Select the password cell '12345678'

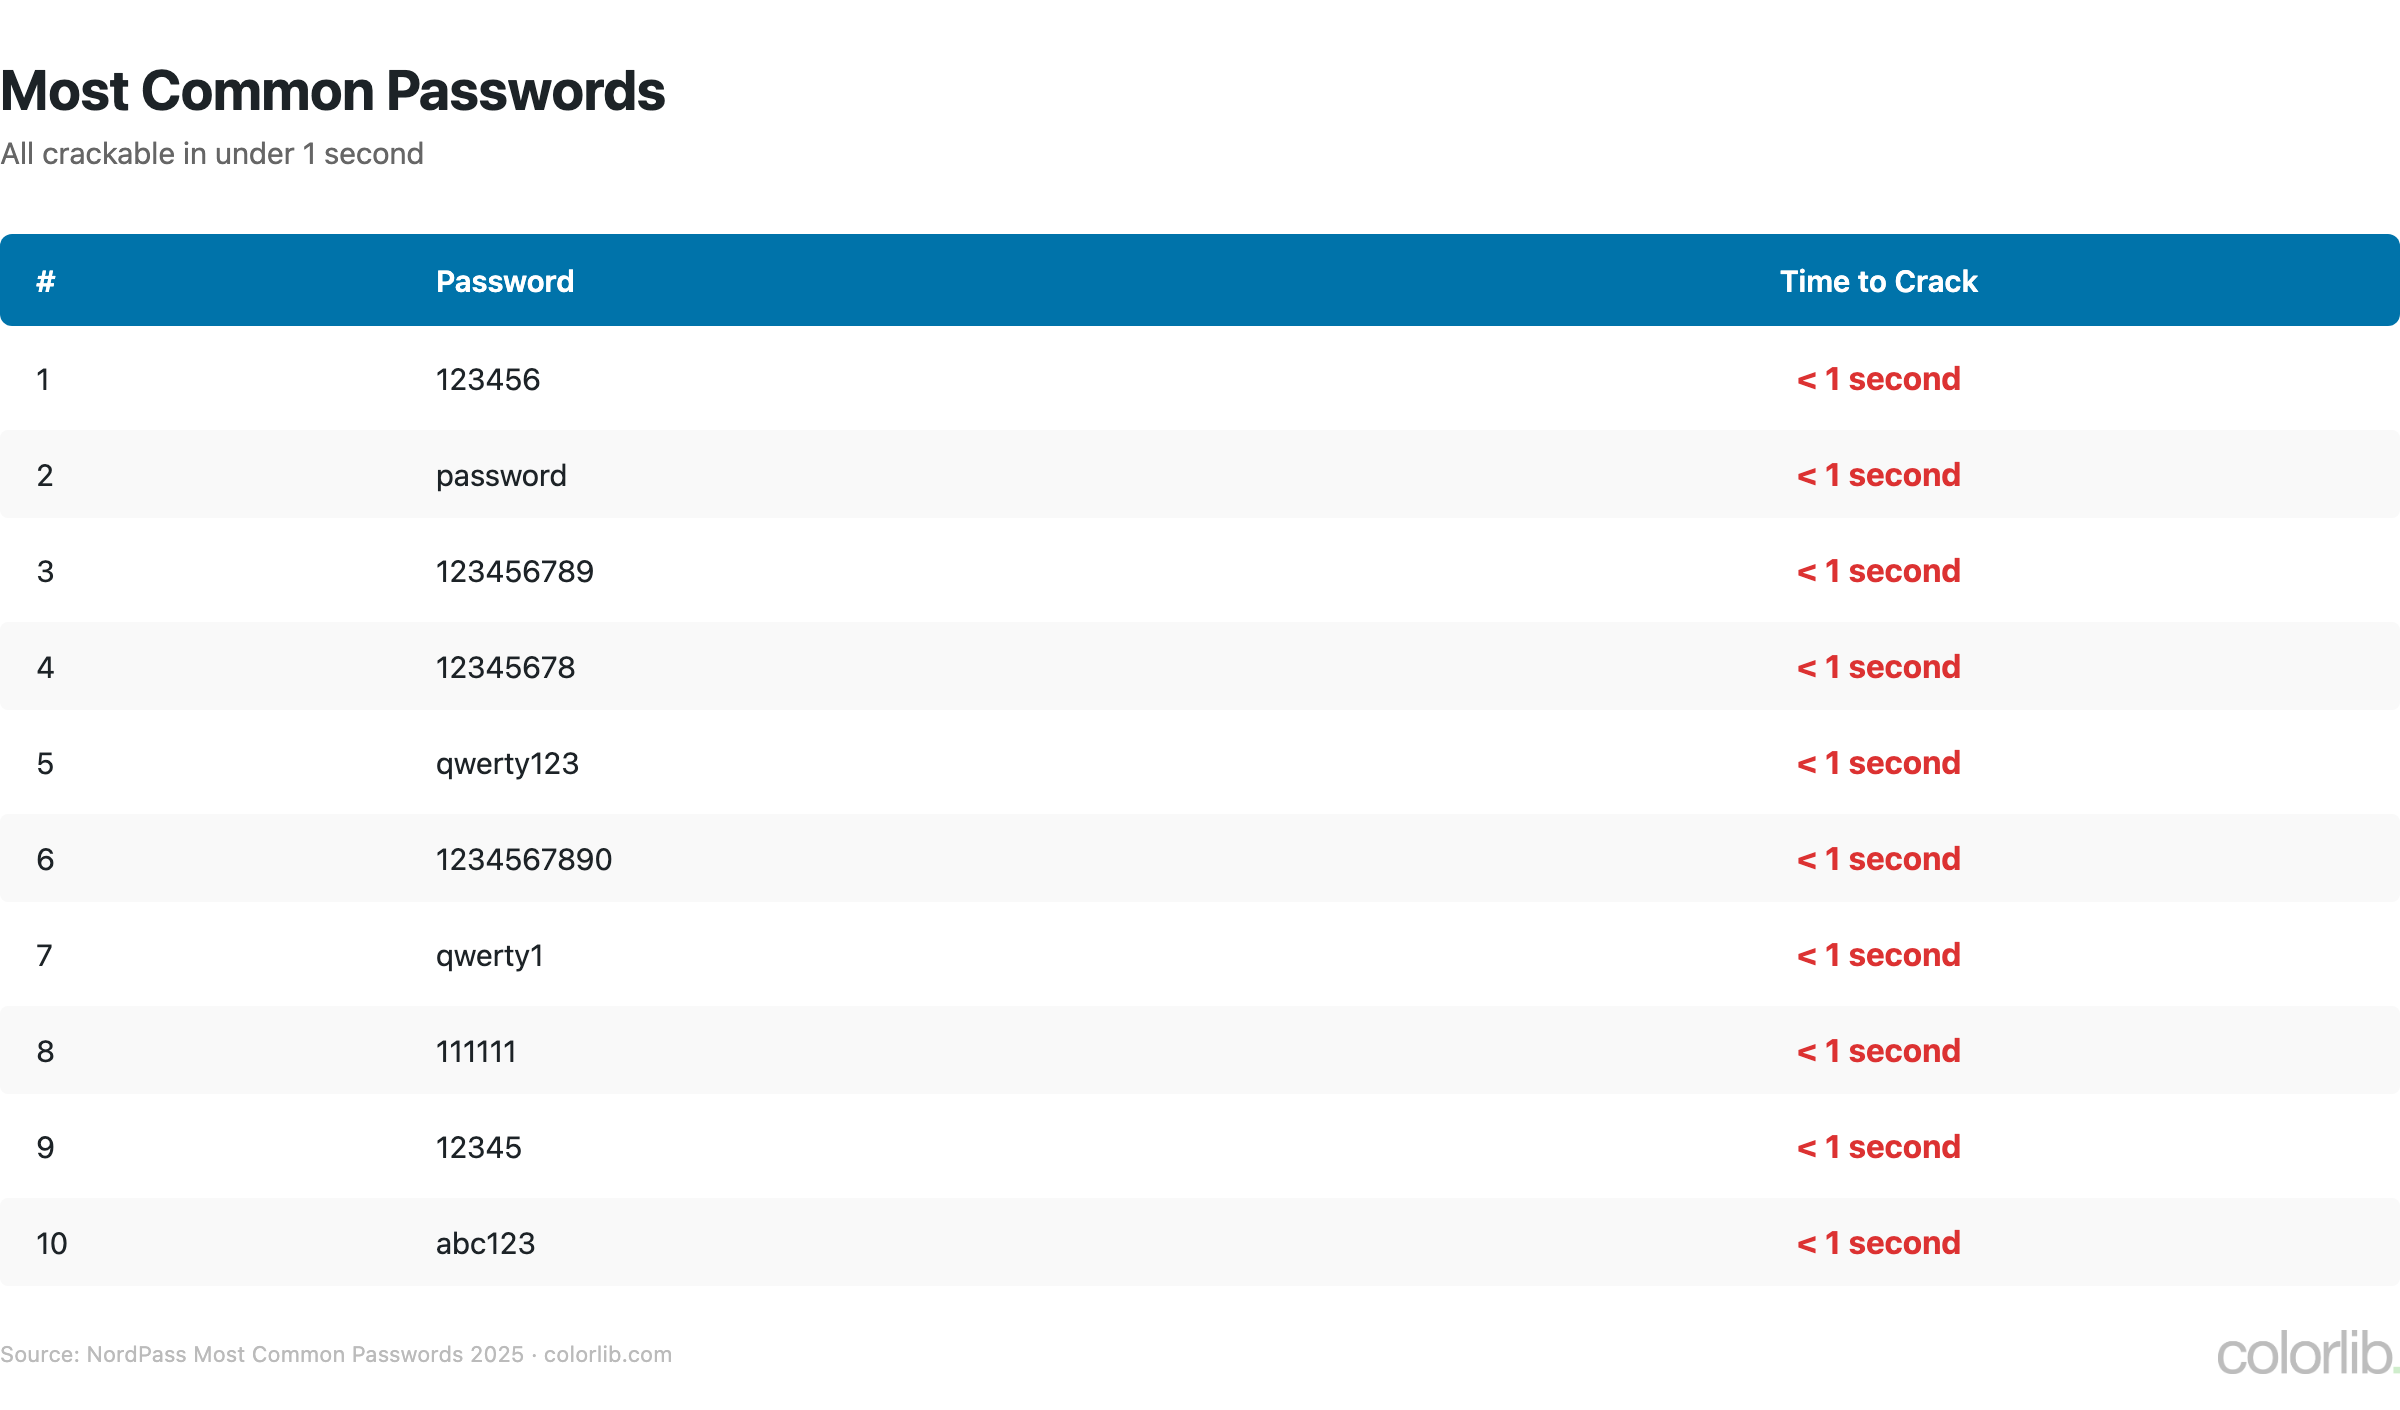506,668
